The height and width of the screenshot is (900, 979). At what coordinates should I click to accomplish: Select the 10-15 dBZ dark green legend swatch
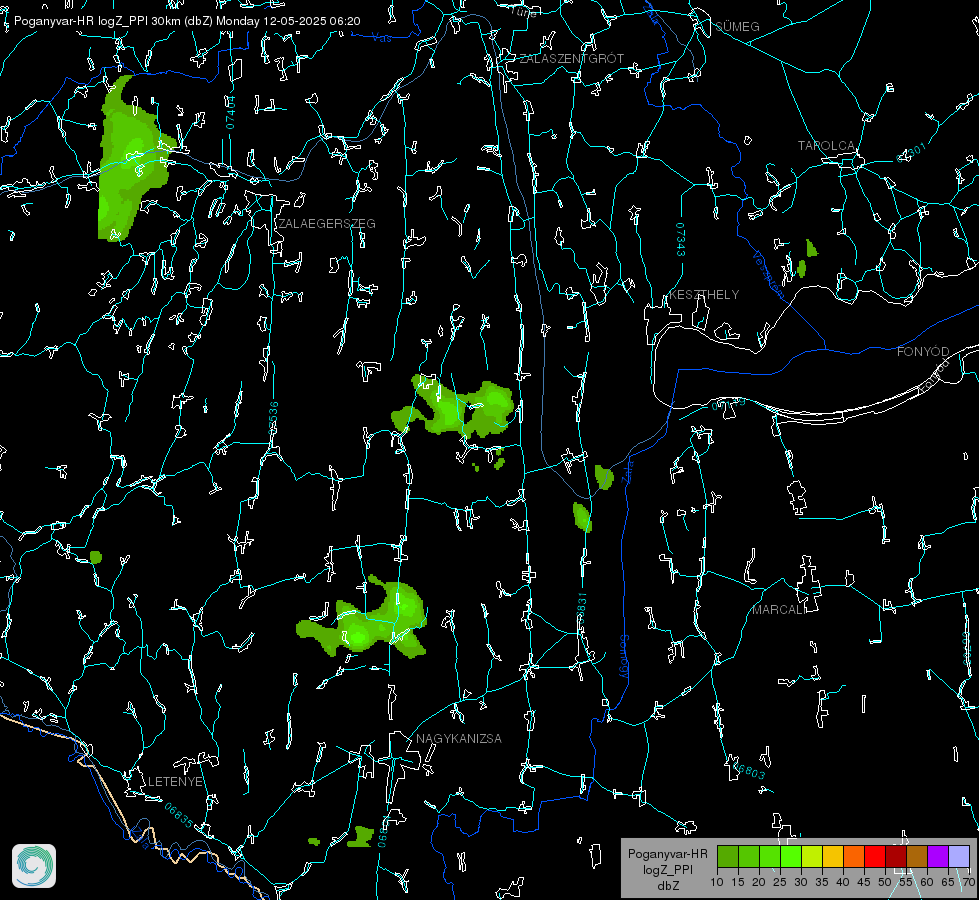[728, 857]
